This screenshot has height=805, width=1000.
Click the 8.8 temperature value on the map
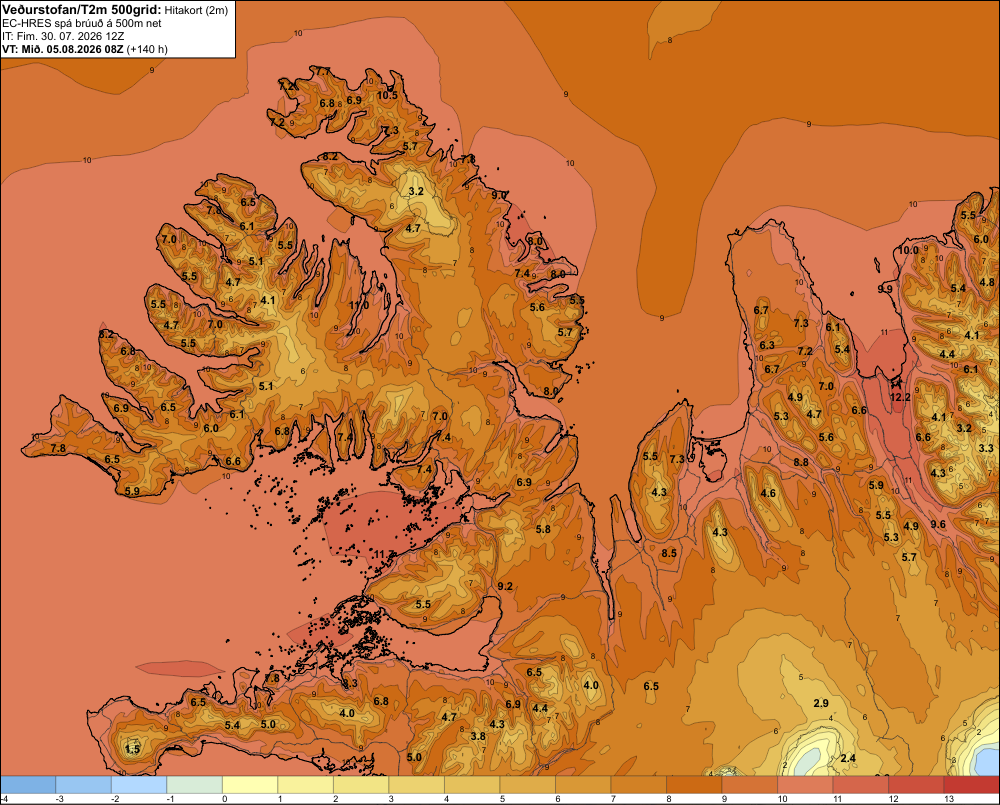[x=801, y=462]
